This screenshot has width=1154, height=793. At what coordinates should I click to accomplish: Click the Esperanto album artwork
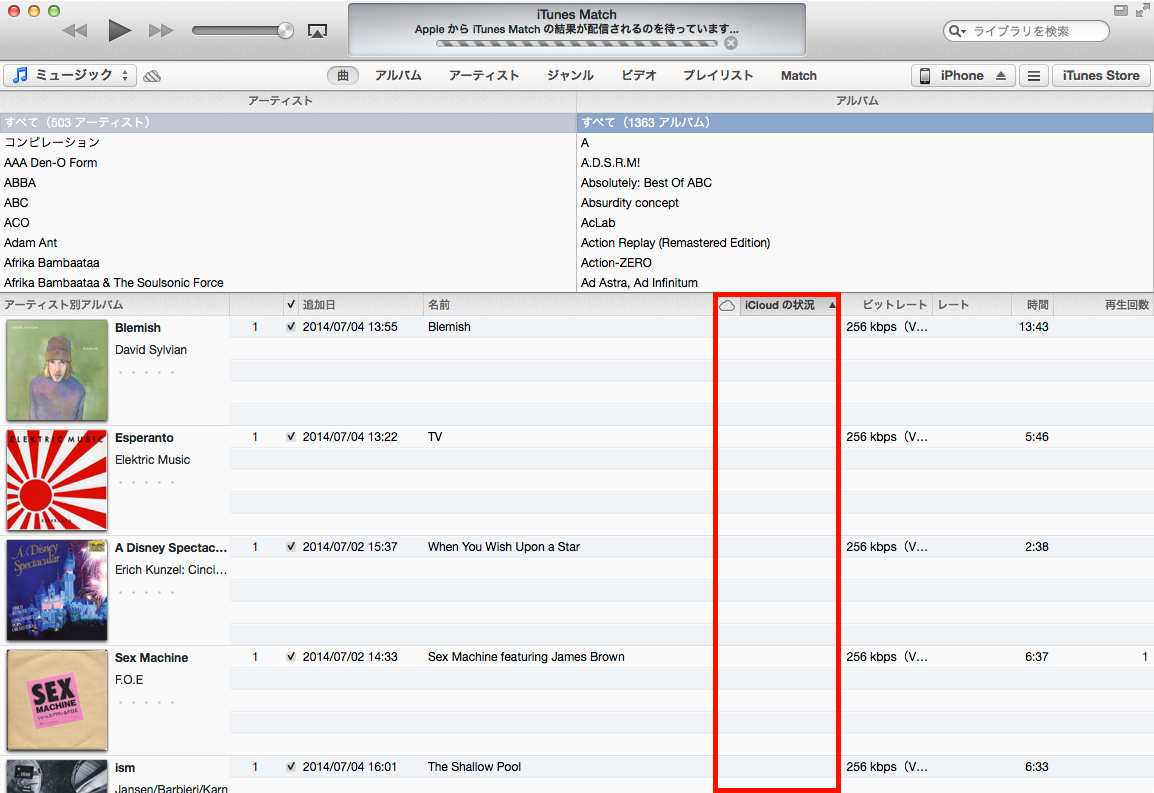tap(57, 480)
